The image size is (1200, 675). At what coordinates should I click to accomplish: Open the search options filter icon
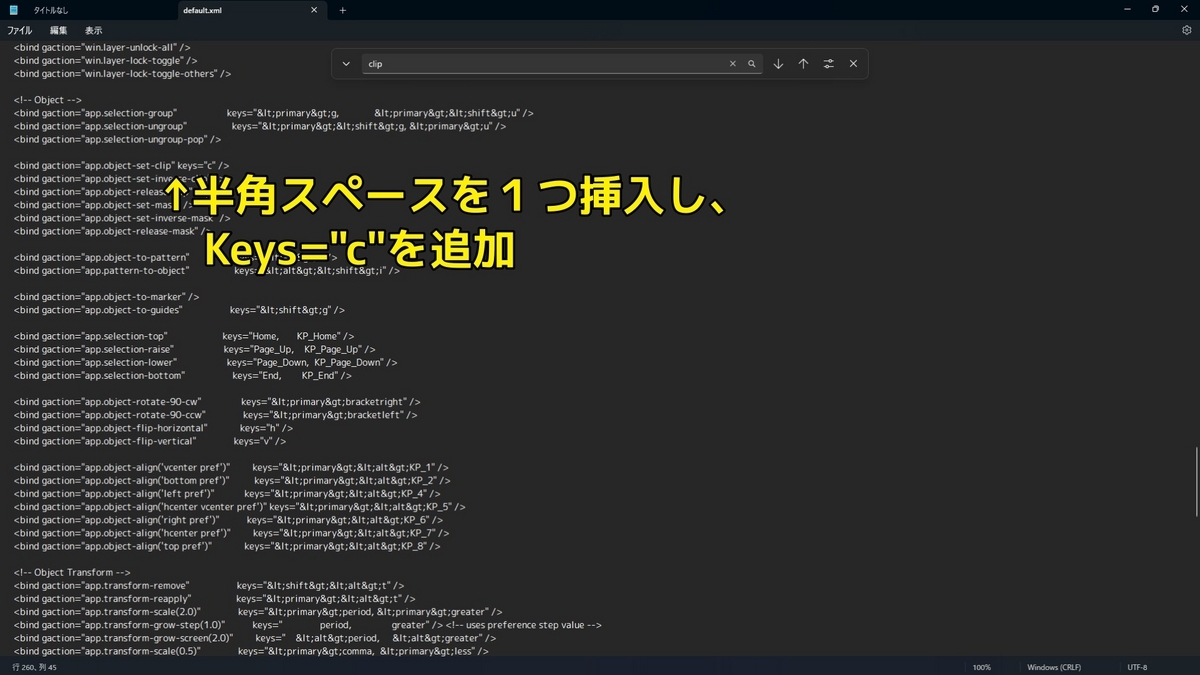point(828,63)
